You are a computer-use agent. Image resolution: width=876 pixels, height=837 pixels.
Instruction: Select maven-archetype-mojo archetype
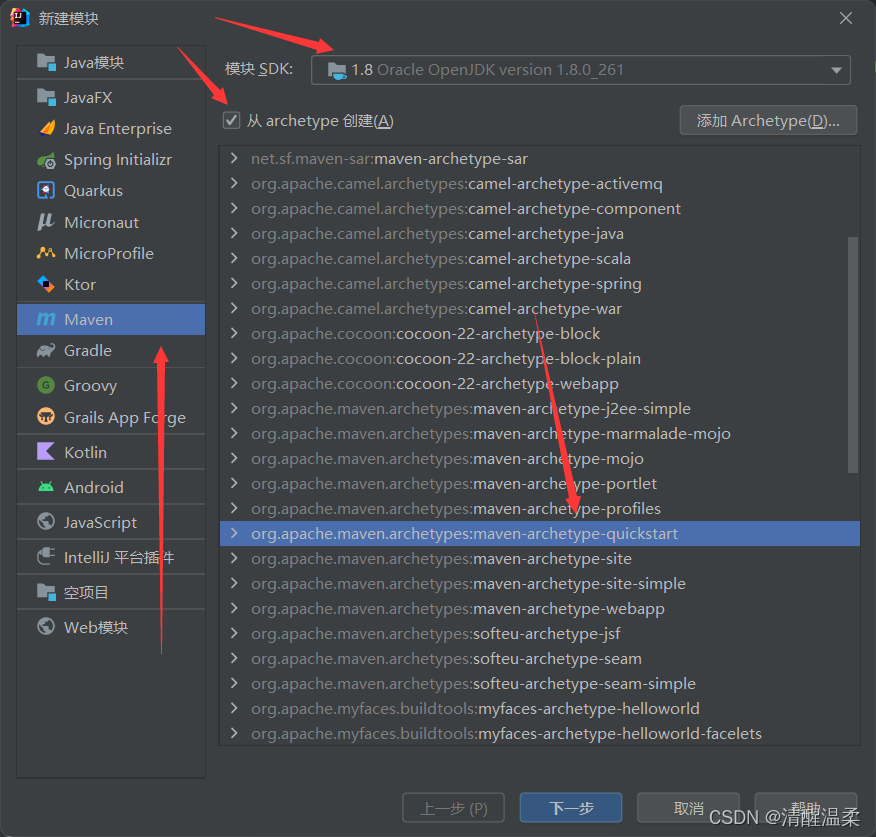pos(539,459)
